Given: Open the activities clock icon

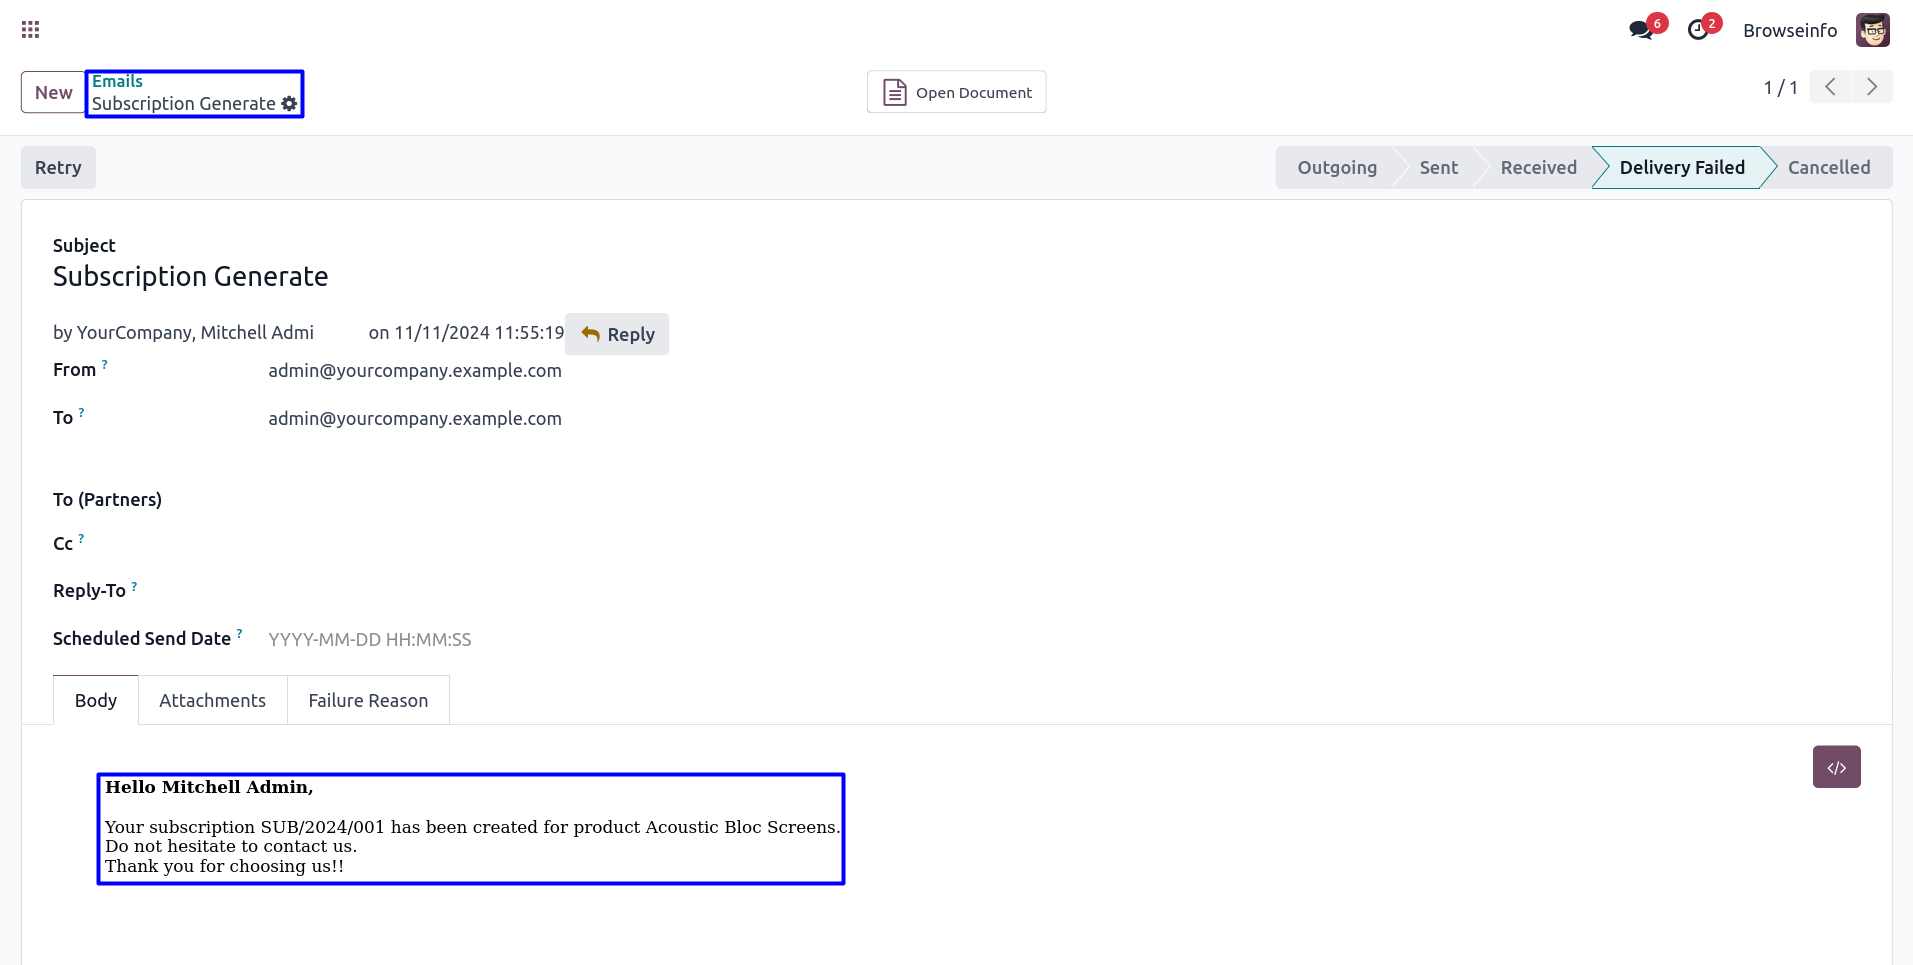Looking at the screenshot, I should (x=1698, y=30).
